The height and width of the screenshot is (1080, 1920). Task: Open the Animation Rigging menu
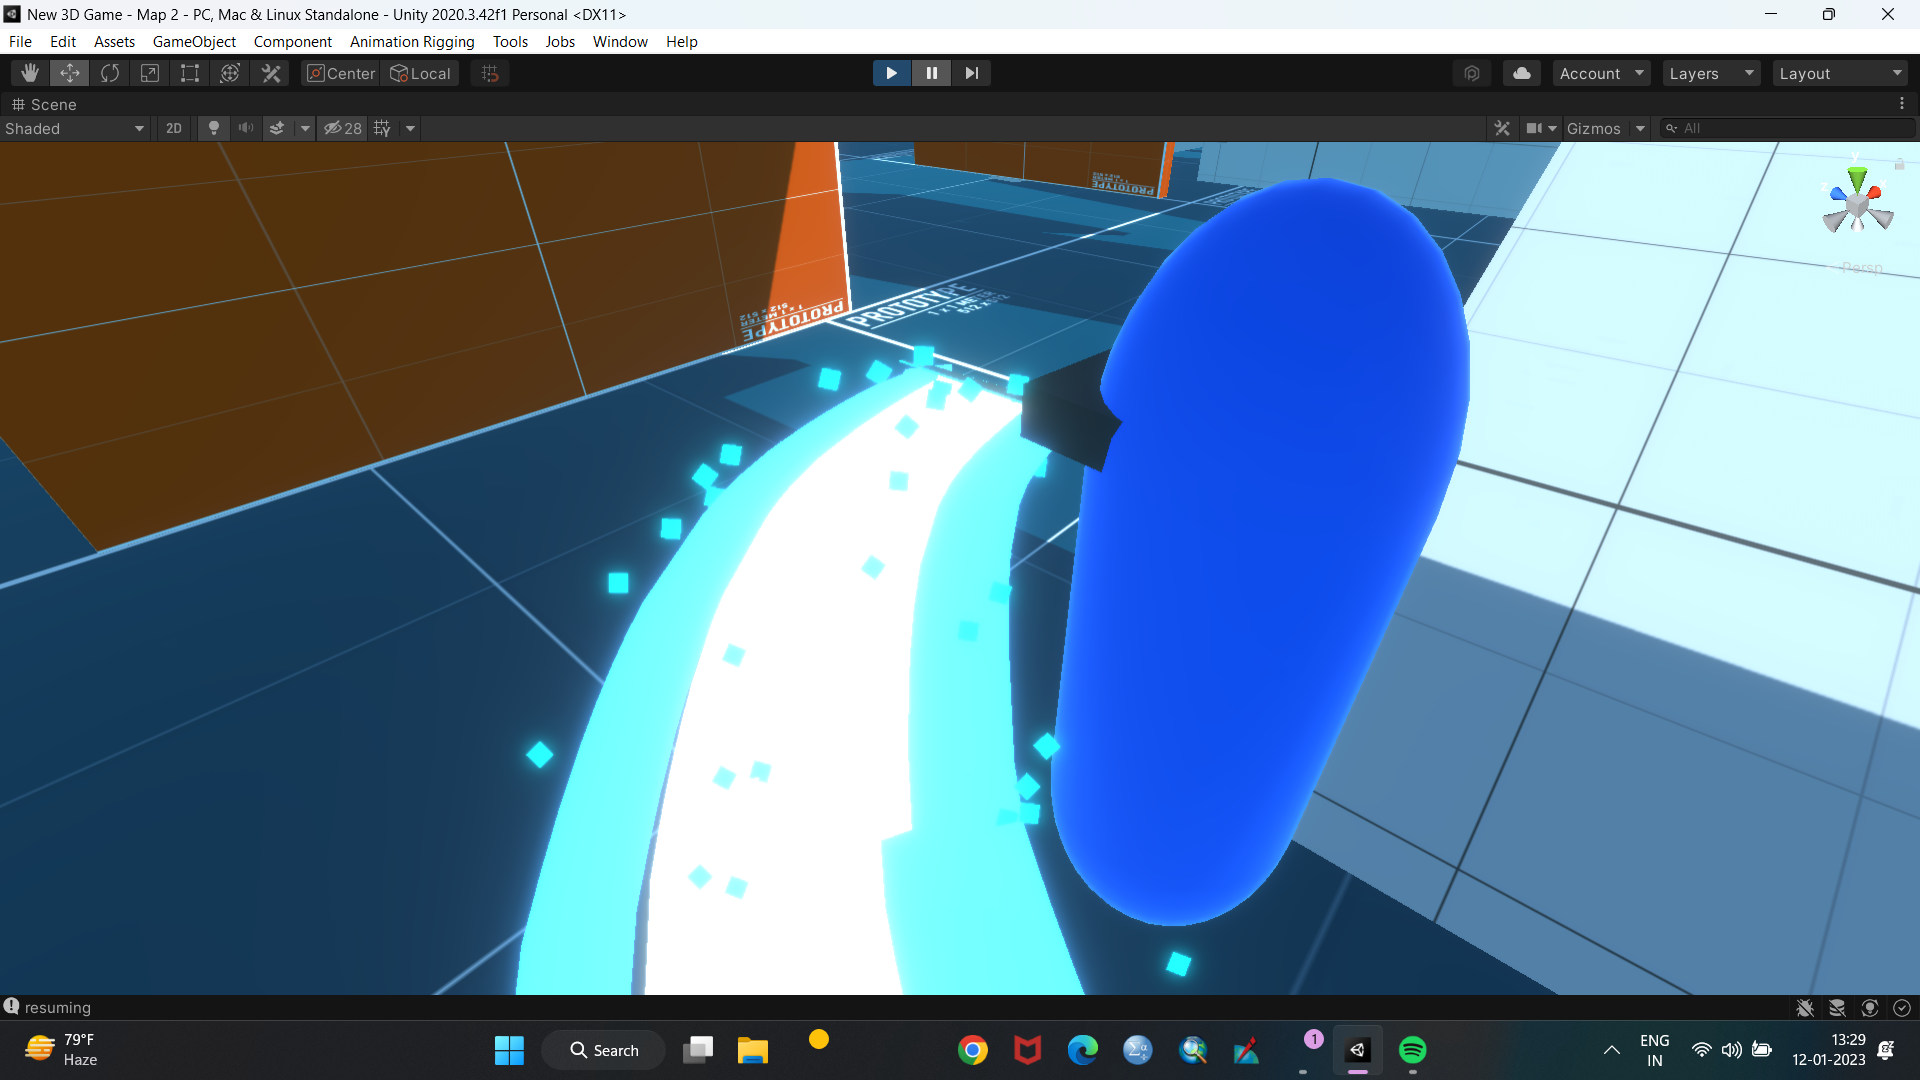point(412,41)
